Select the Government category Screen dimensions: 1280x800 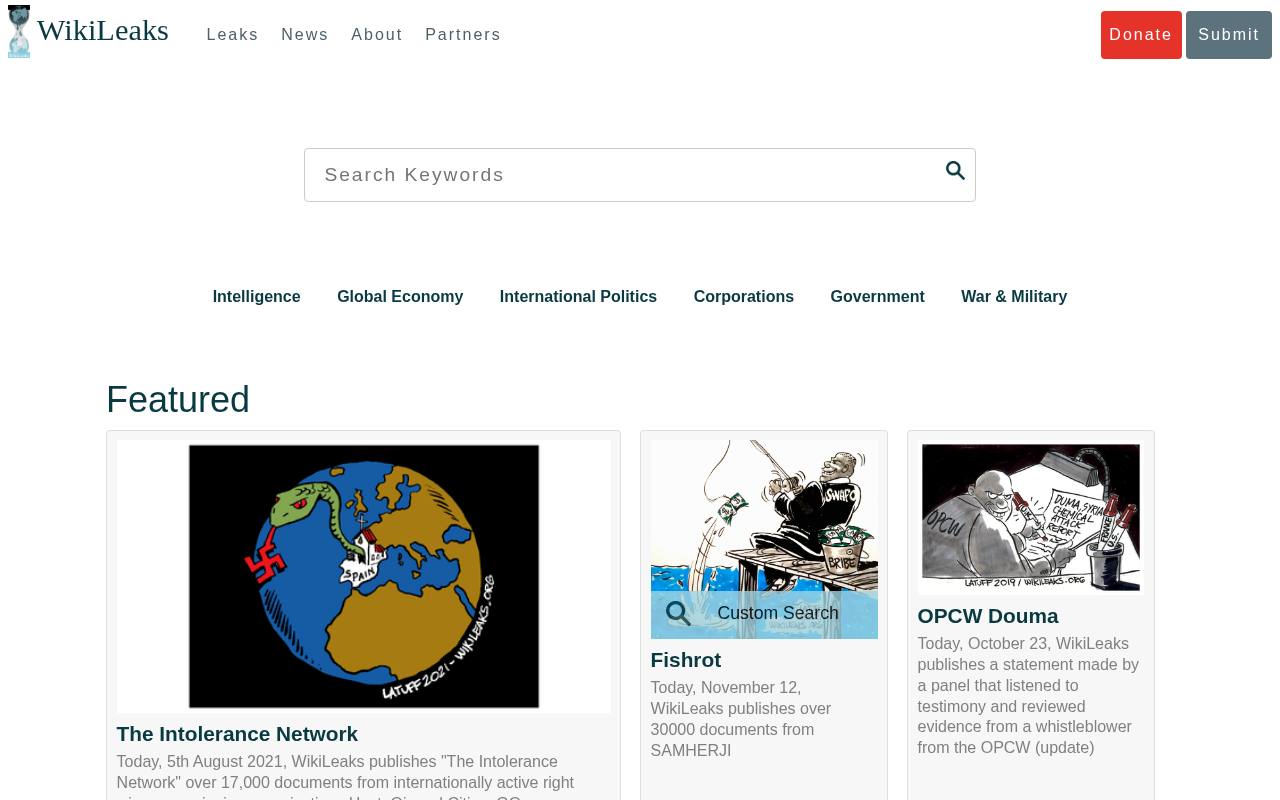click(x=877, y=297)
